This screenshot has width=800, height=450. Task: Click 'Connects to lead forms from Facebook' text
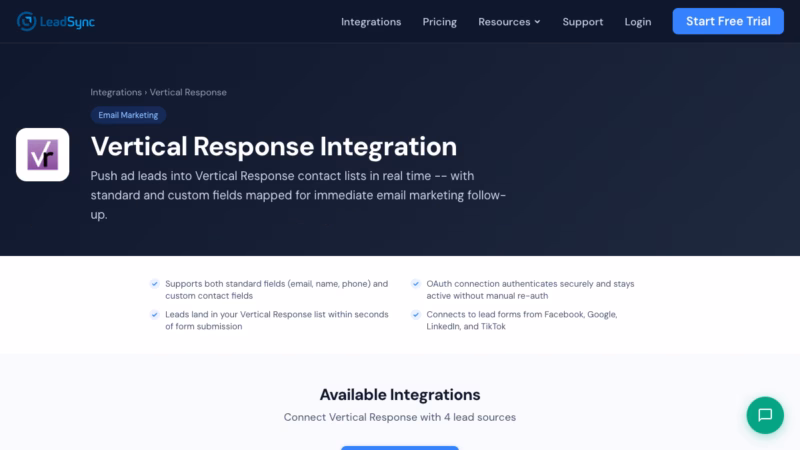[521, 320]
